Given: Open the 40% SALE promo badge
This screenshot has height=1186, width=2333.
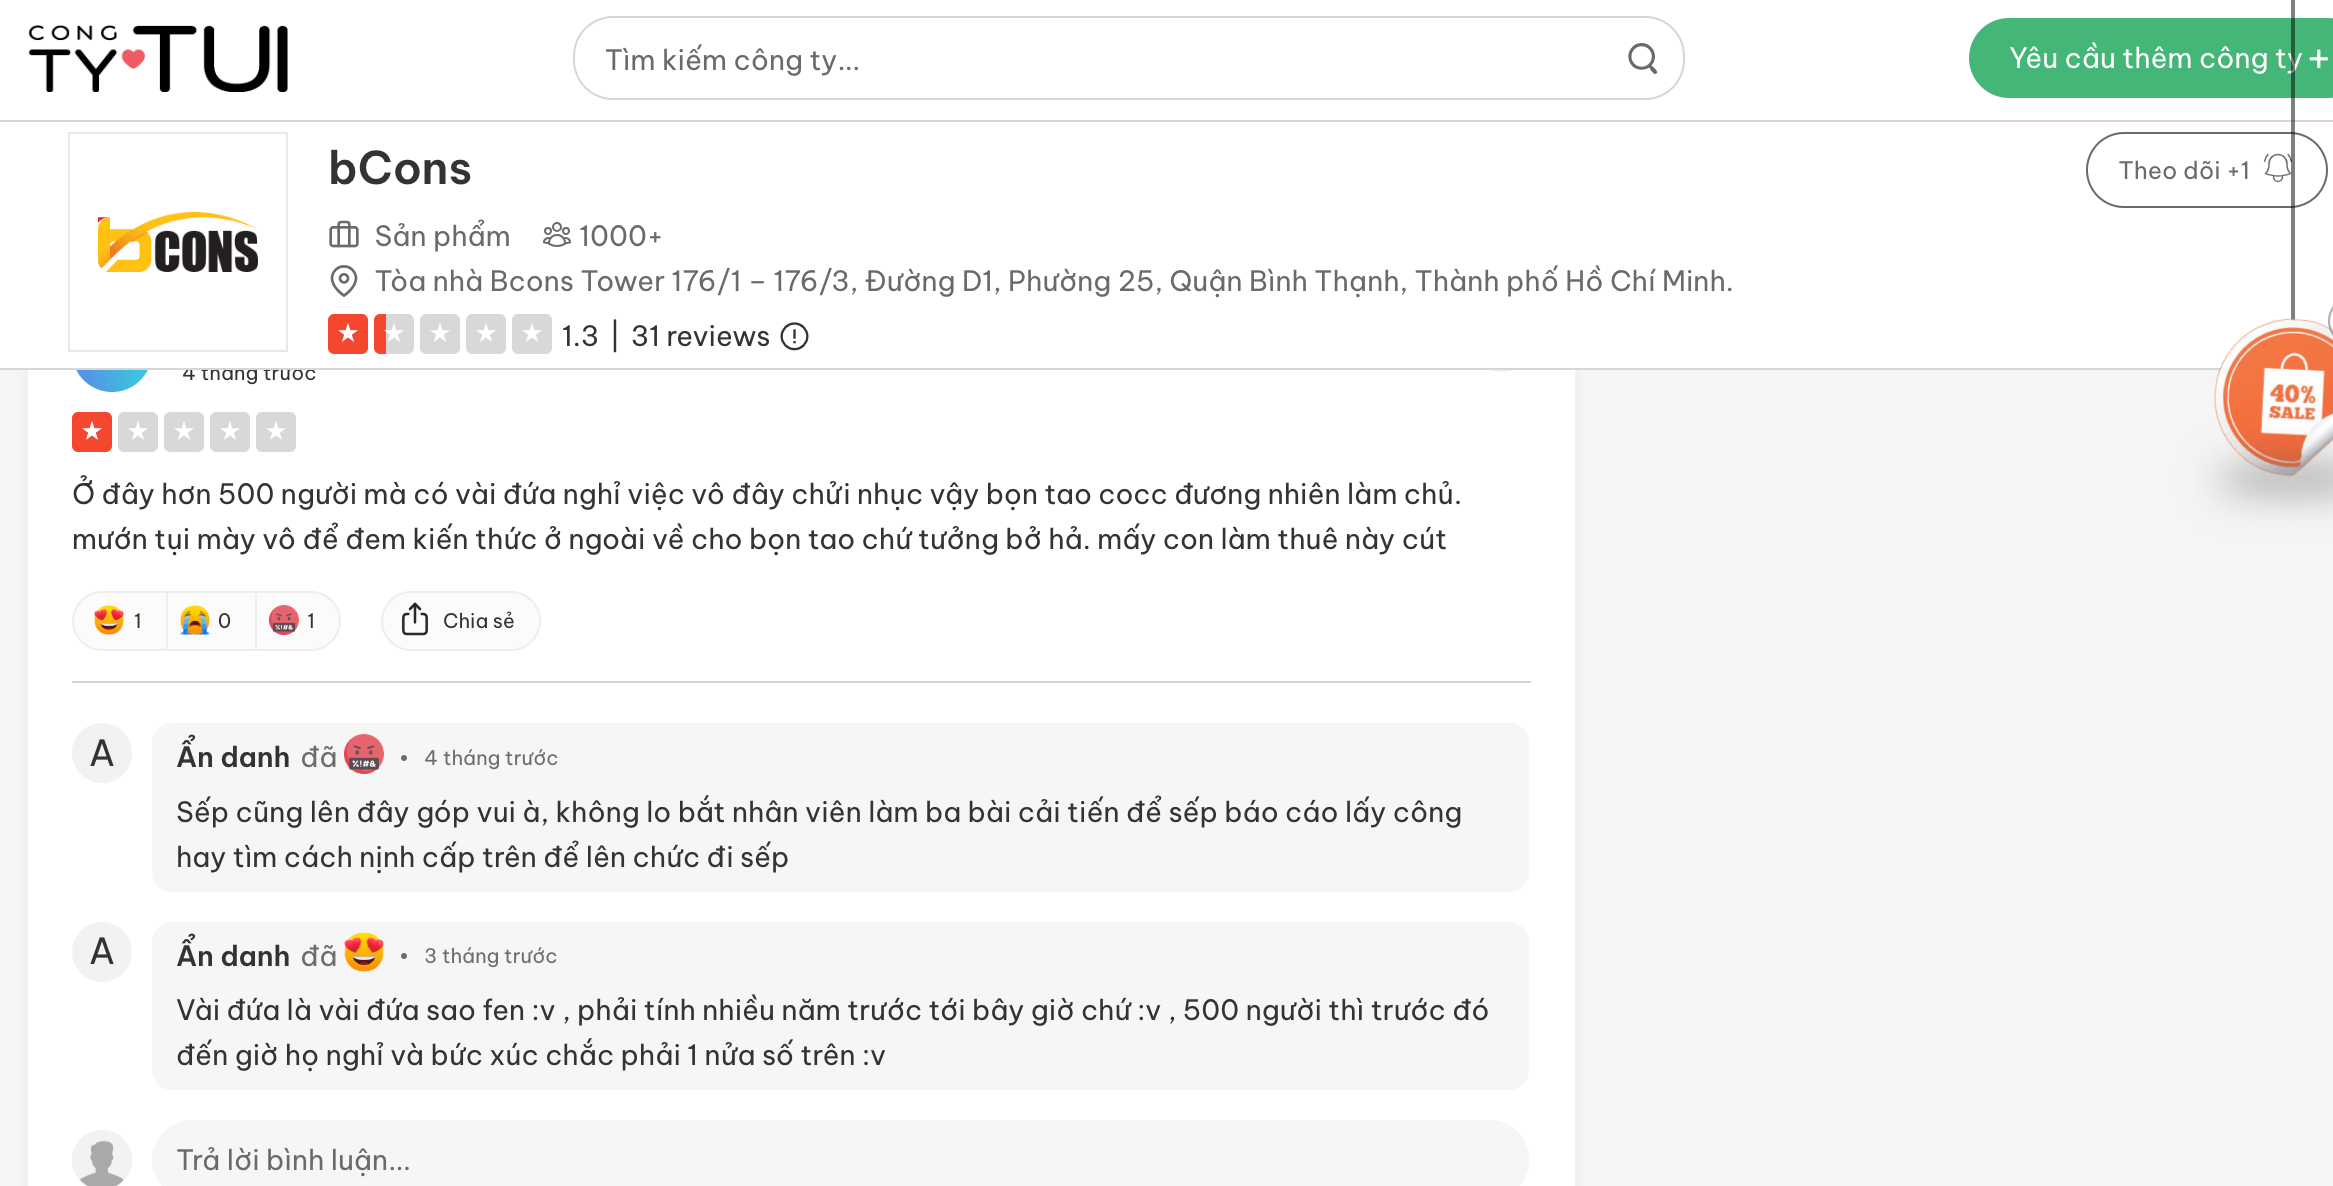Looking at the screenshot, I should [x=2277, y=400].
